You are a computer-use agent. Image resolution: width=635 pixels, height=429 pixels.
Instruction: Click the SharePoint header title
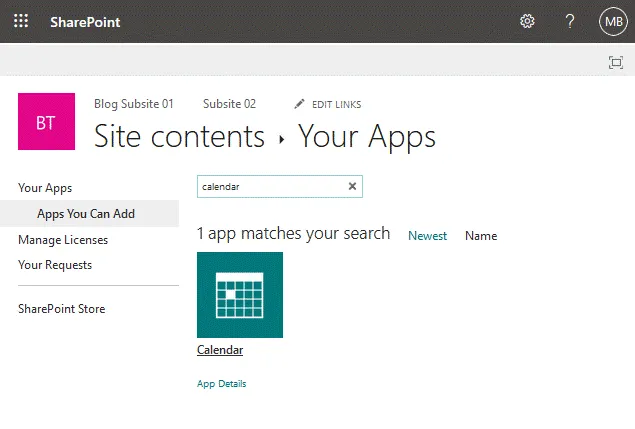point(85,21)
